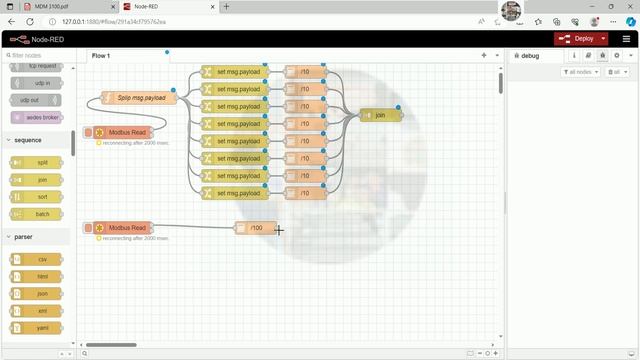This screenshot has width=640, height=360.
Task: Select the xml parser palette node
Action: 36,311
